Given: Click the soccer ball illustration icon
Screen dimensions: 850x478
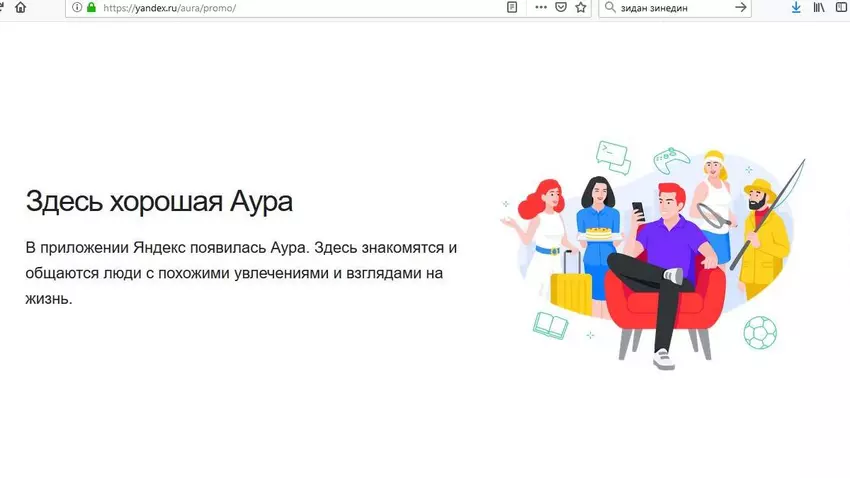Looking at the screenshot, I should [x=760, y=331].
